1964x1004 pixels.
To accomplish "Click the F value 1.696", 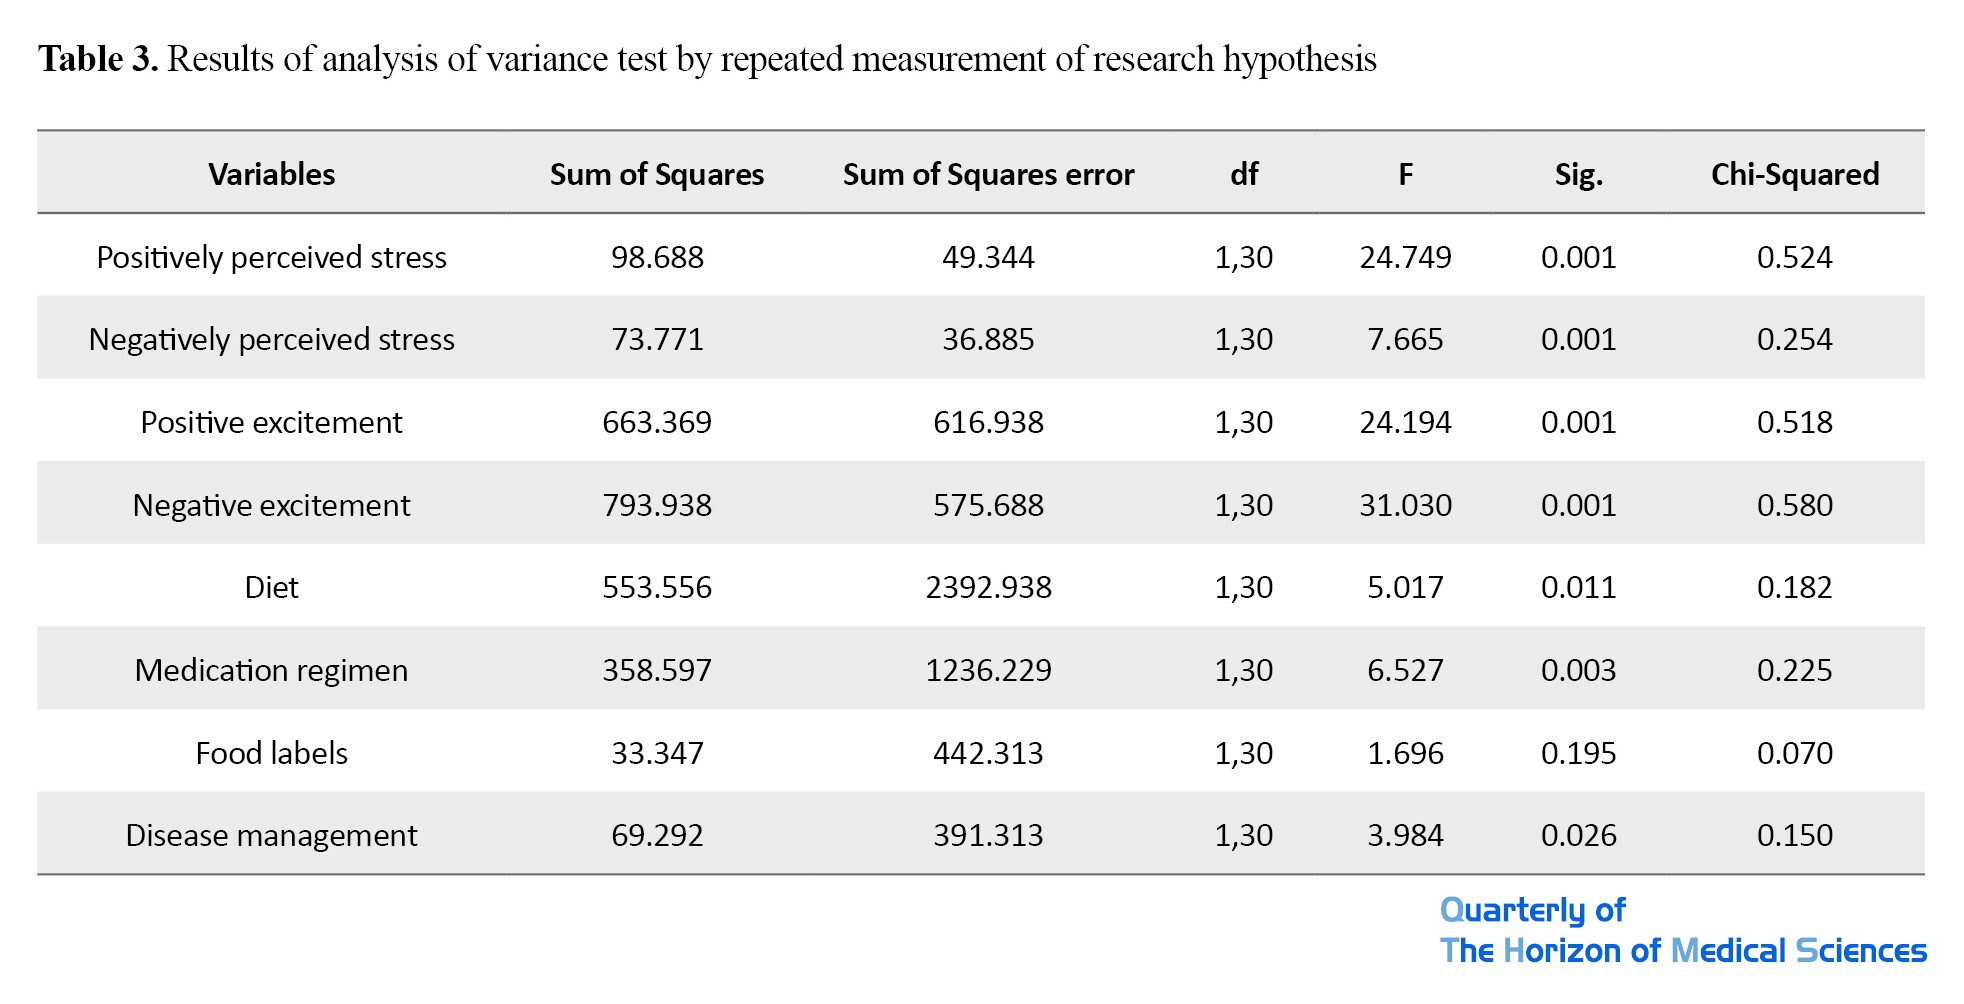I will (x=1405, y=753).
